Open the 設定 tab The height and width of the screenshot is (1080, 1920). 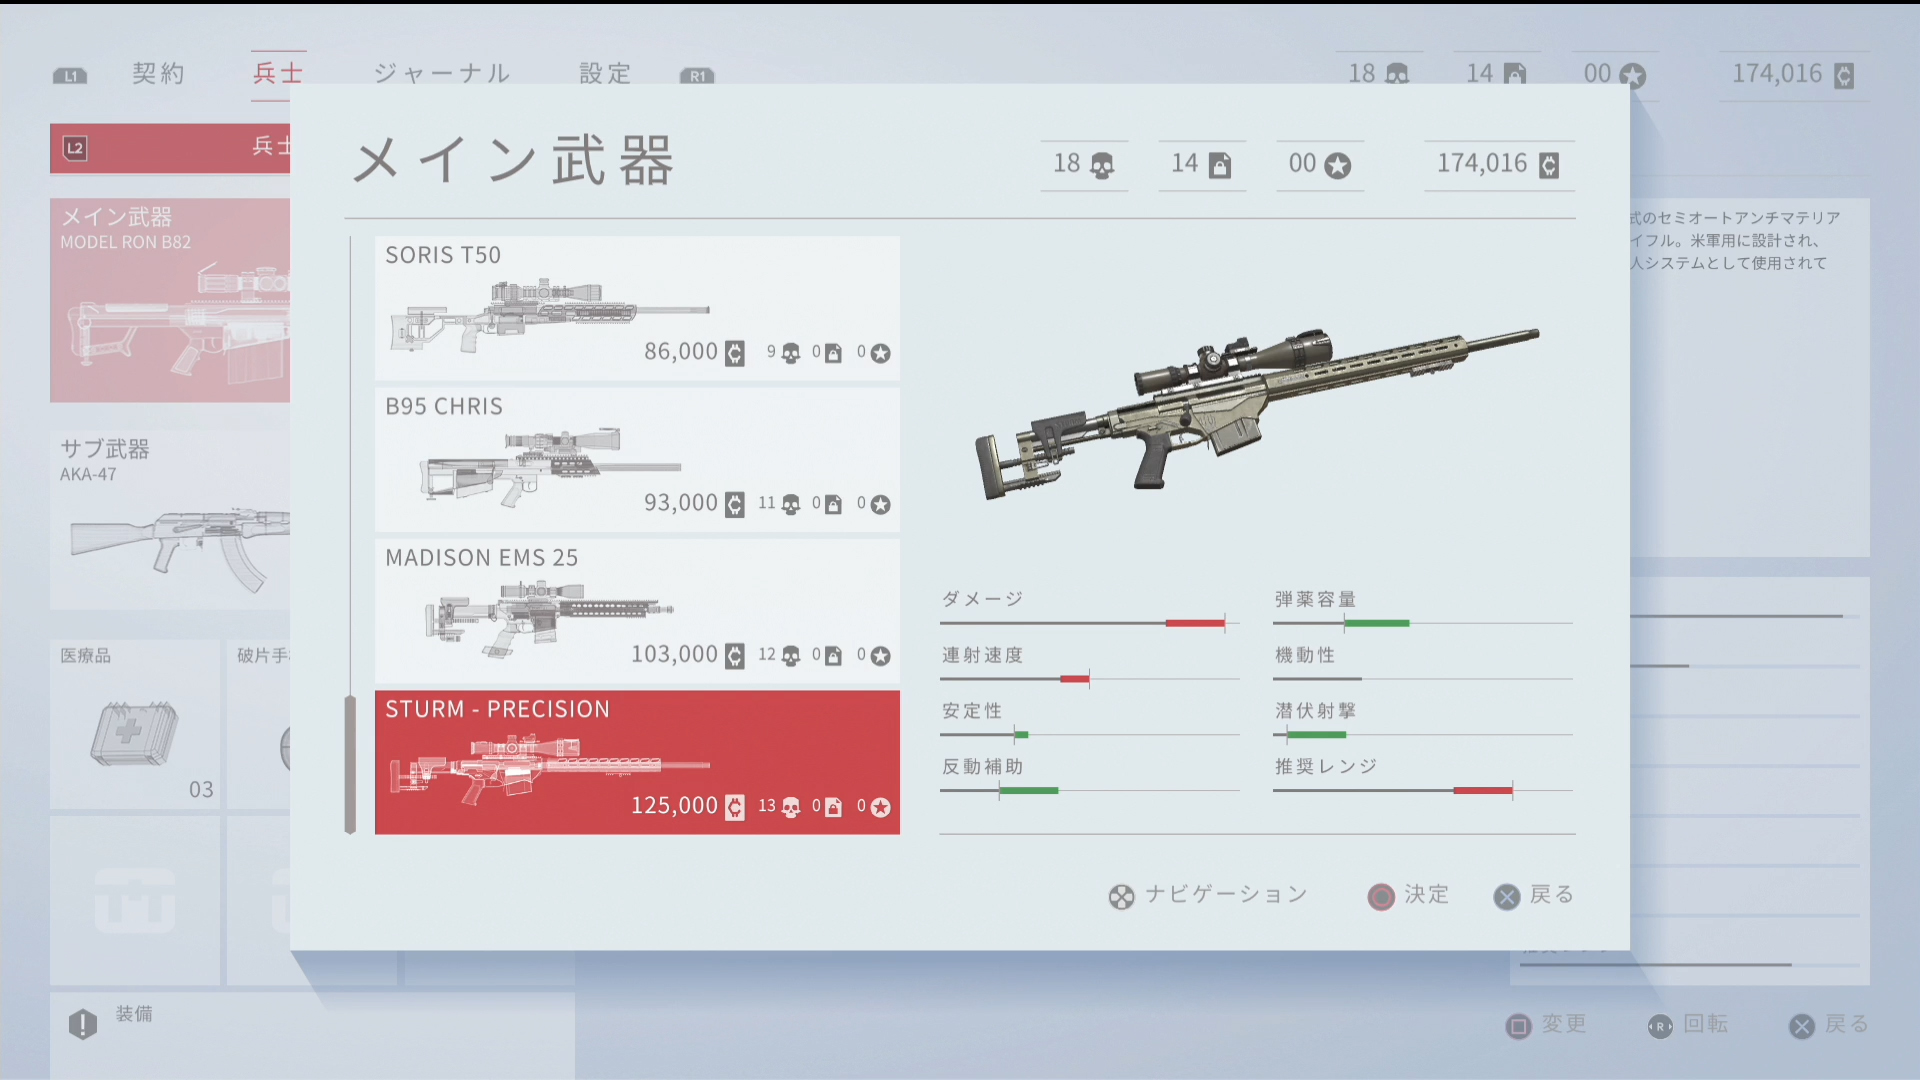605,74
